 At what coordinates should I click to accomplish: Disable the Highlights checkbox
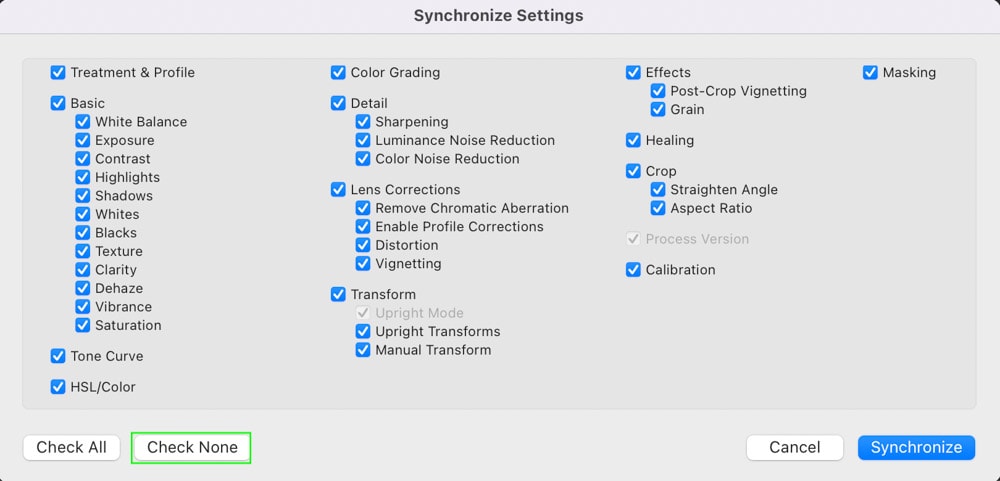coord(83,178)
